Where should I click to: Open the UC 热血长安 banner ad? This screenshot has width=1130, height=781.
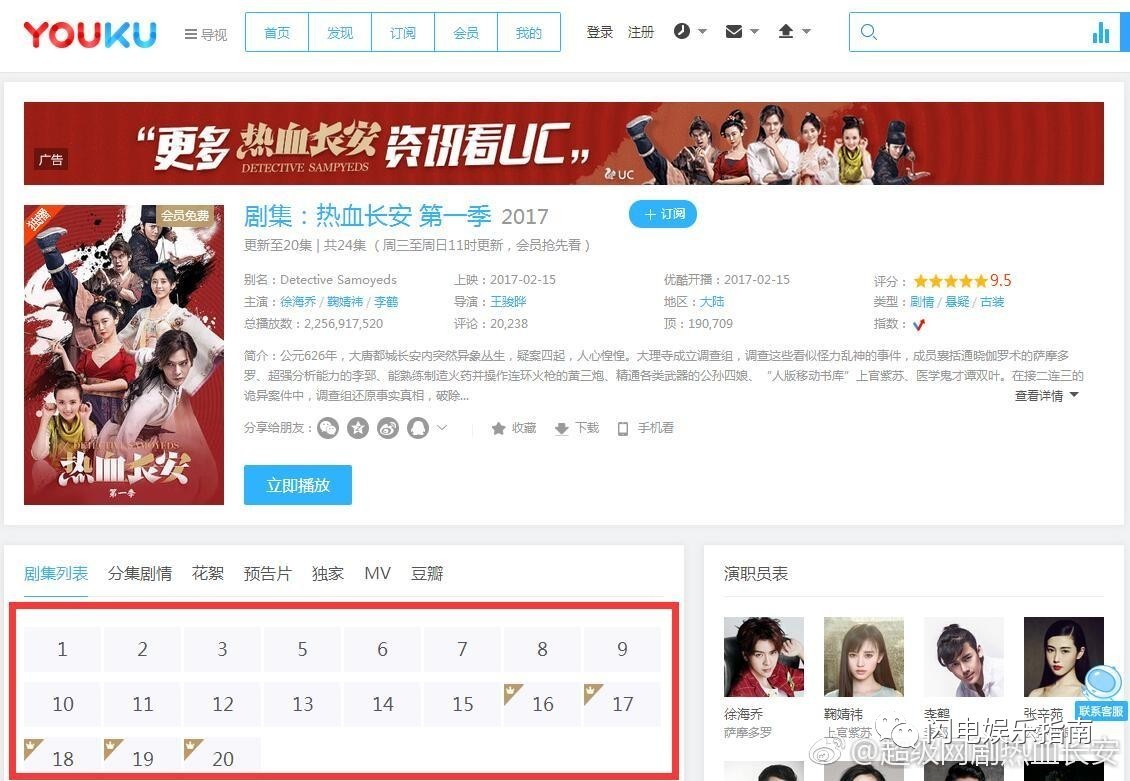pos(564,143)
